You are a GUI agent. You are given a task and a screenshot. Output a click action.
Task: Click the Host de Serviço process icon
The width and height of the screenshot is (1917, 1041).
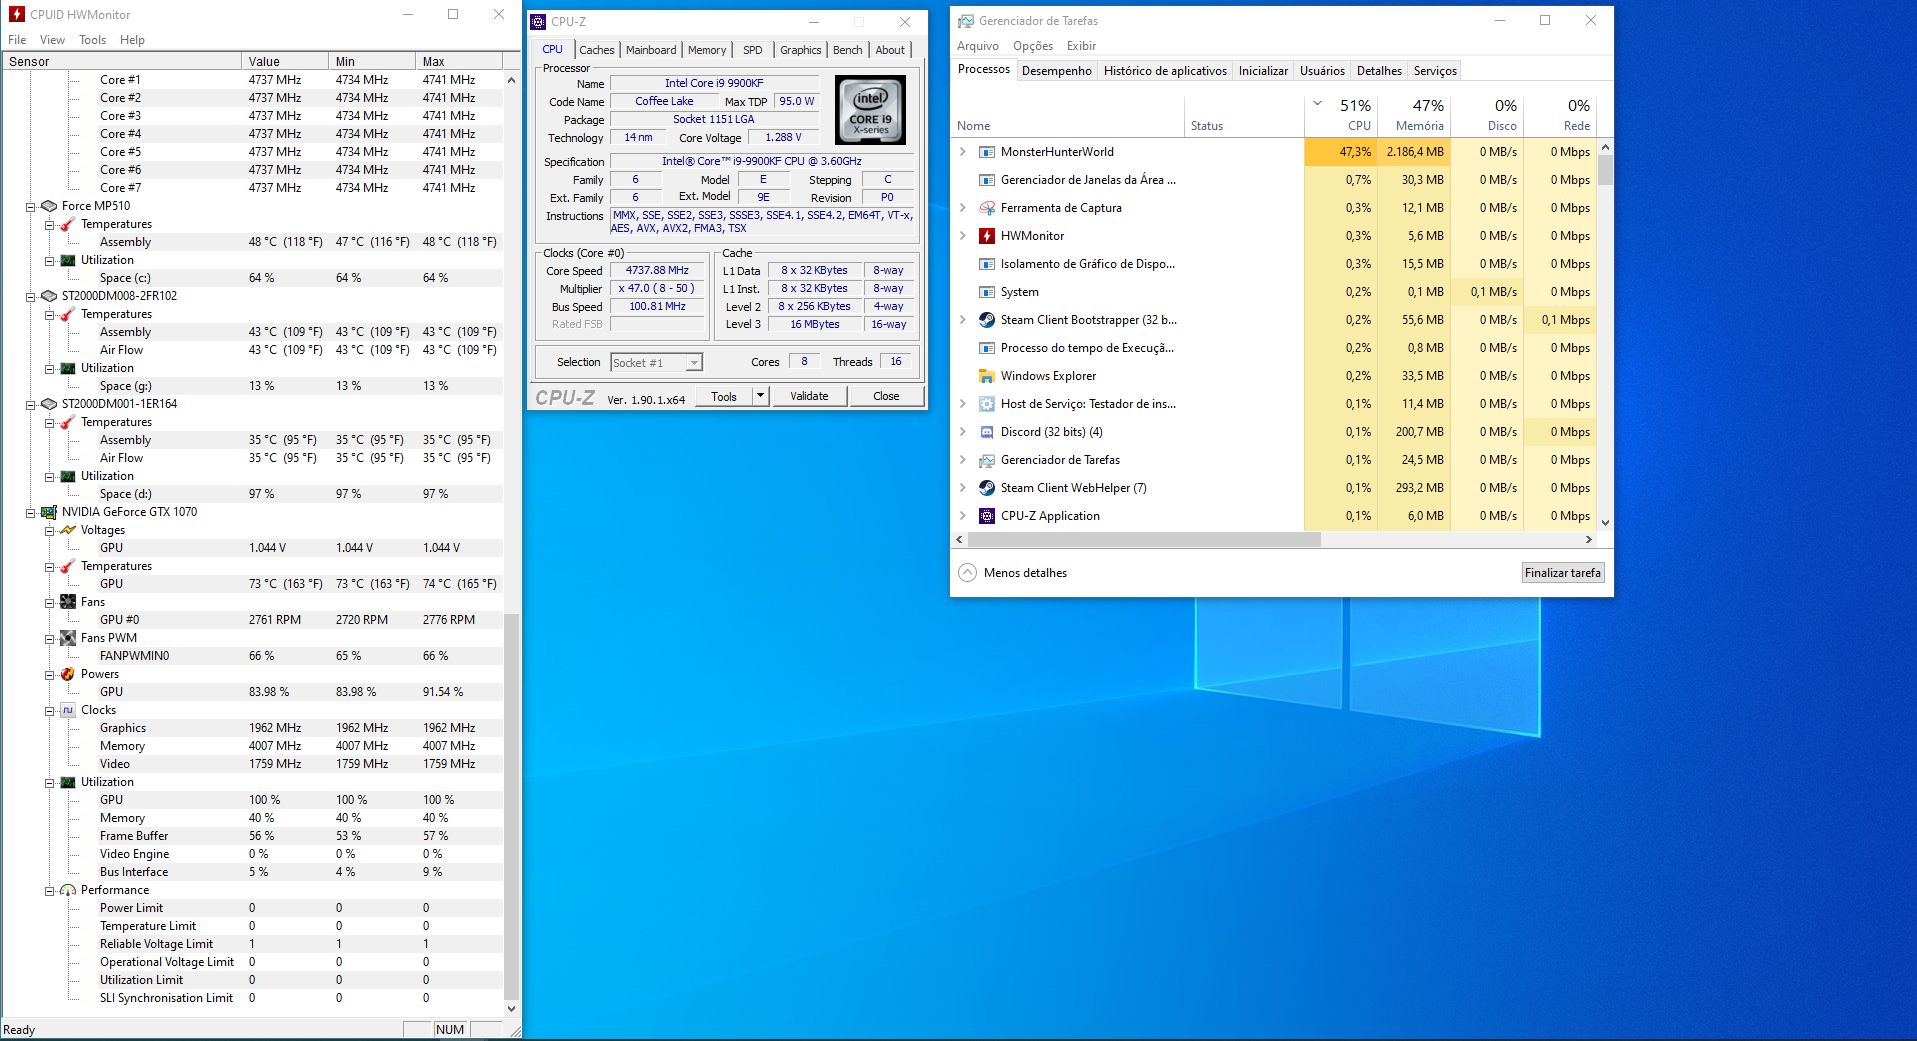(986, 404)
